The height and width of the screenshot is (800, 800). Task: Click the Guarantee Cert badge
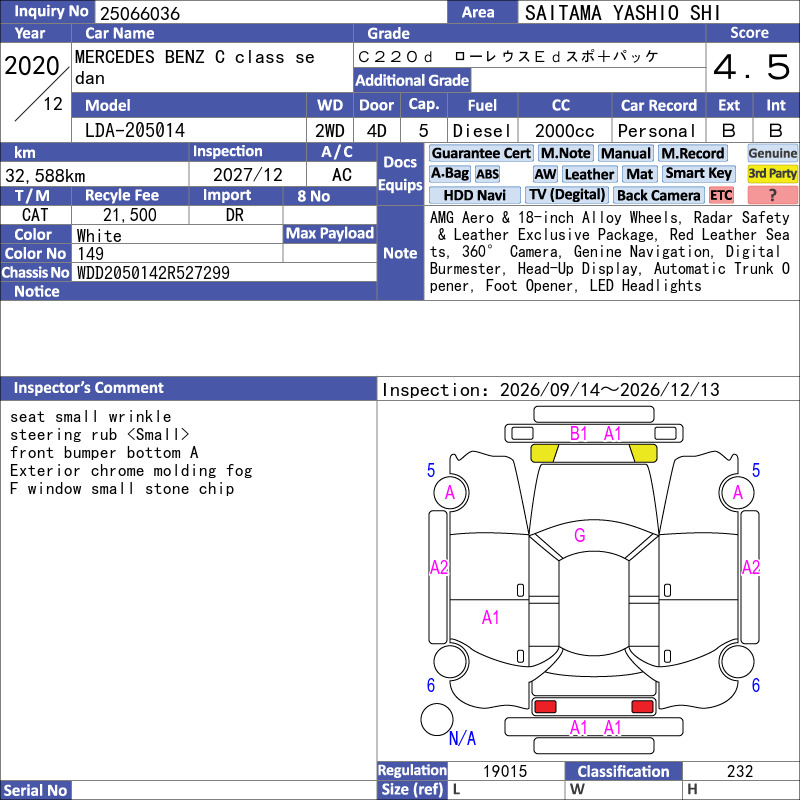pyautogui.click(x=481, y=153)
